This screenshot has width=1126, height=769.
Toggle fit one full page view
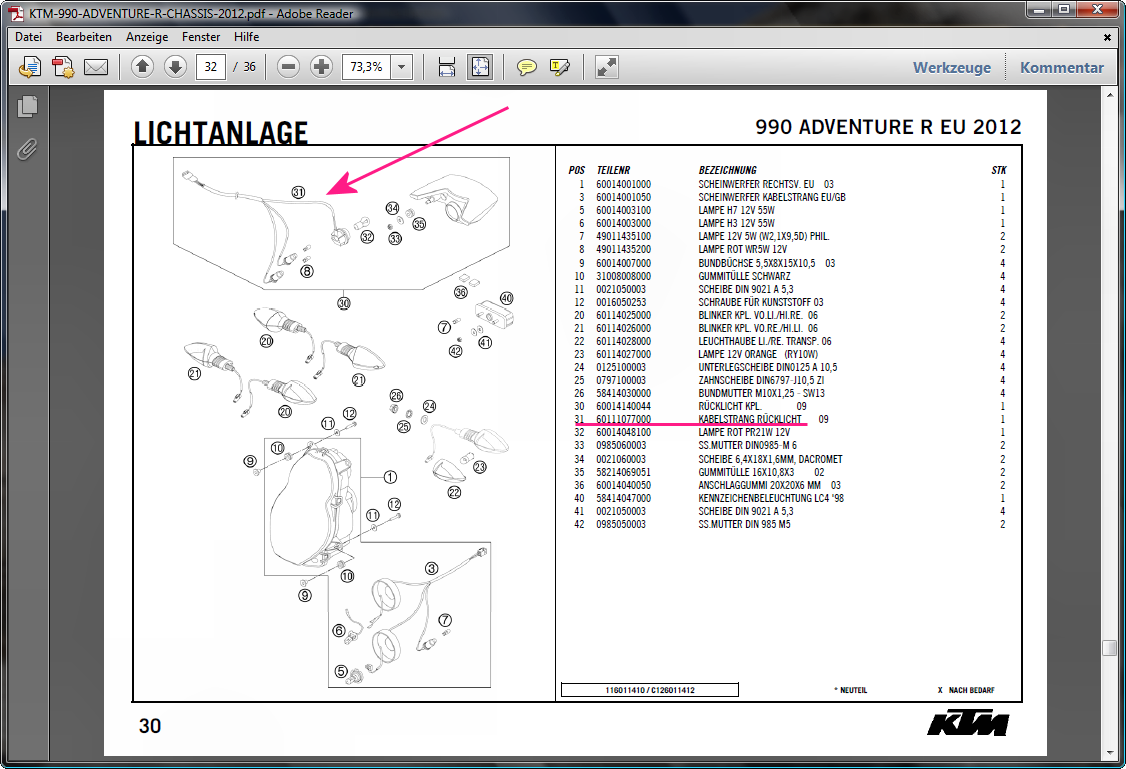[x=480, y=67]
